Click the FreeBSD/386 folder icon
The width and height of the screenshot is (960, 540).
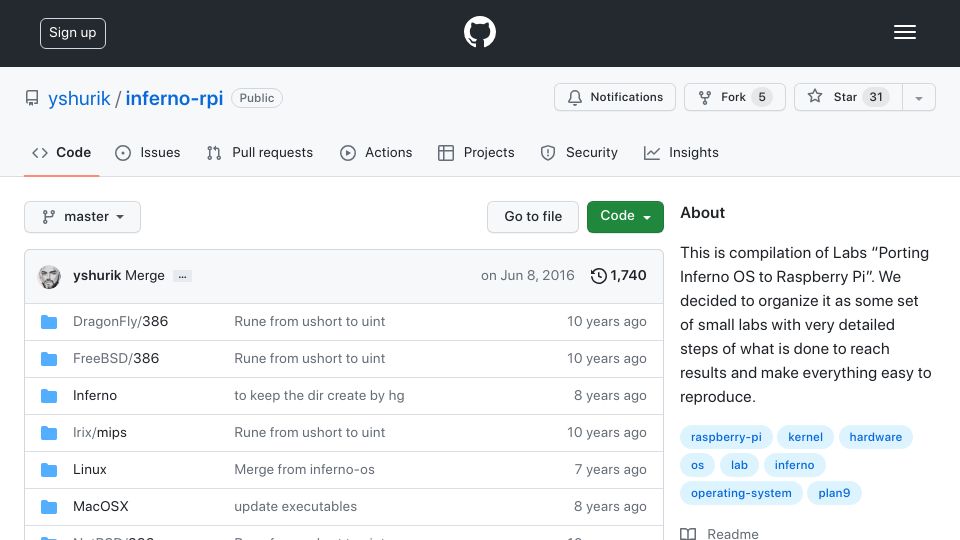49,359
